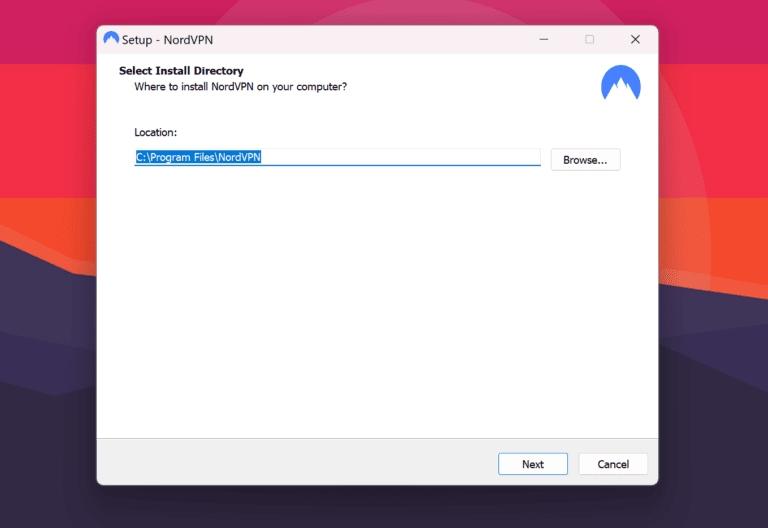The height and width of the screenshot is (528, 768).
Task: Click the 'Where to install NordVPN' subtitle
Action: pos(240,87)
